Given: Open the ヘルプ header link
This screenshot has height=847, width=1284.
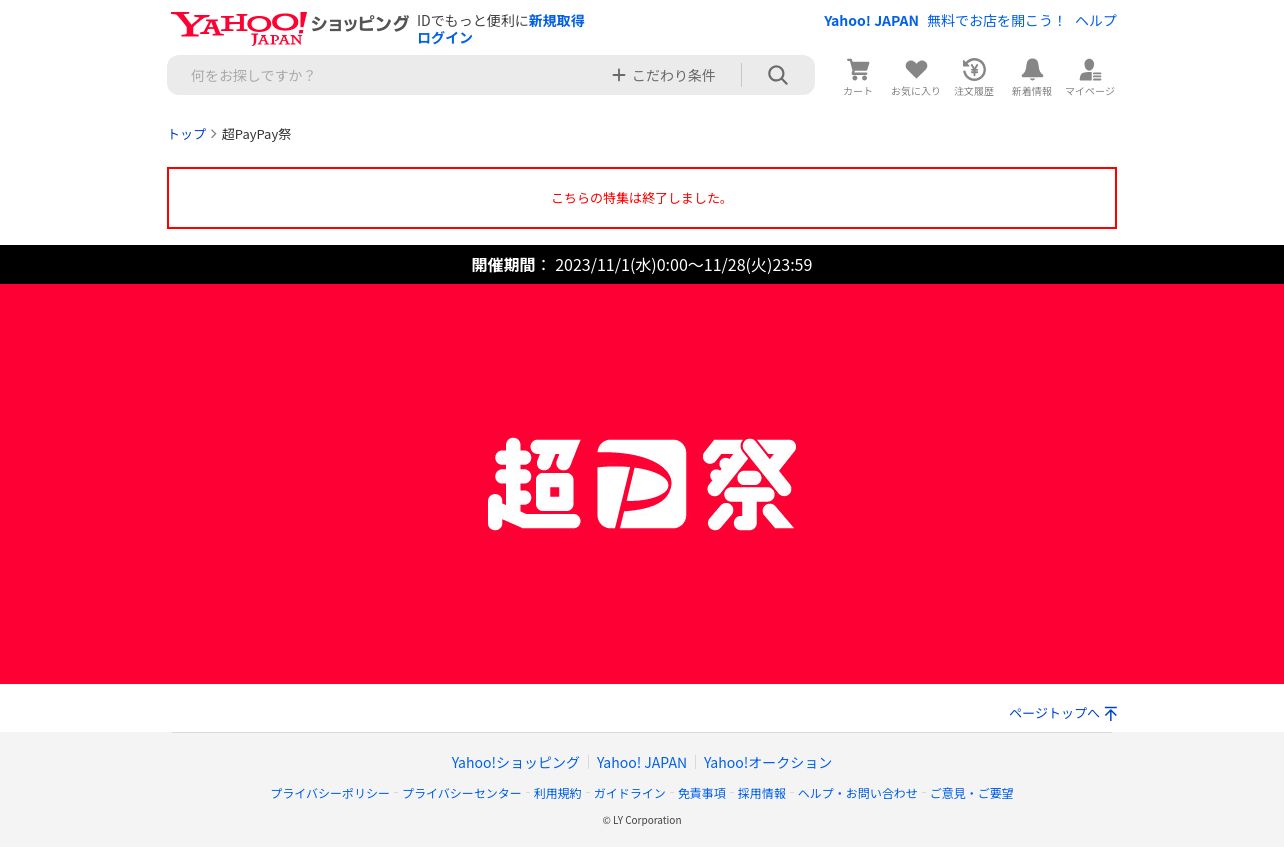Looking at the screenshot, I should click(1096, 21).
